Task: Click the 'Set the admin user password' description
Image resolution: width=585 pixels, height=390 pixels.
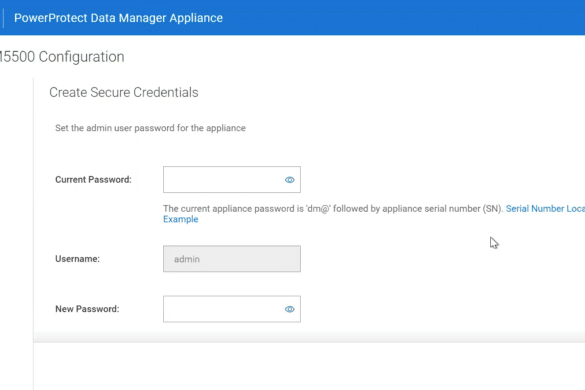Action: tap(150, 128)
